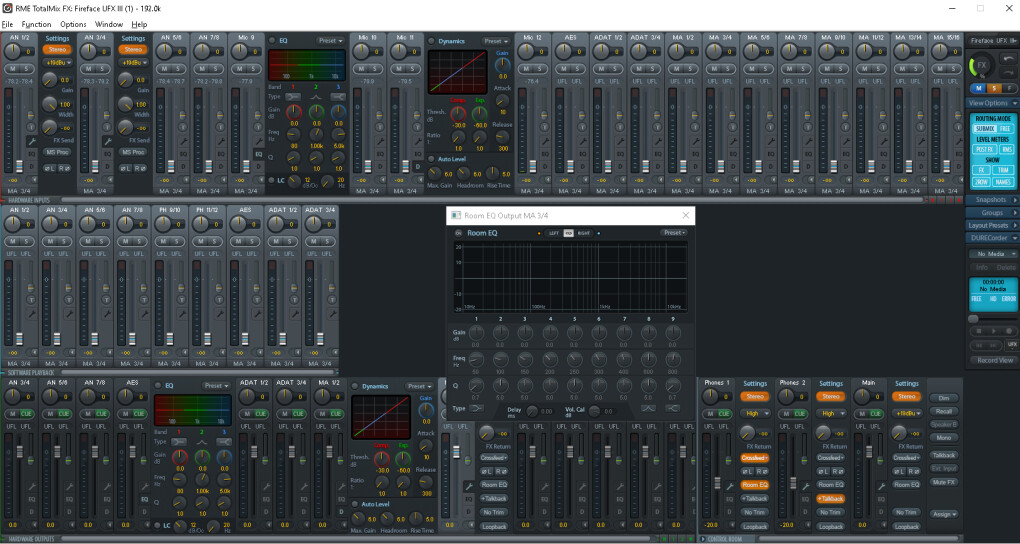Click the undo arrow icon in right panel
This screenshot has width=1020, height=544.
point(1008,58)
